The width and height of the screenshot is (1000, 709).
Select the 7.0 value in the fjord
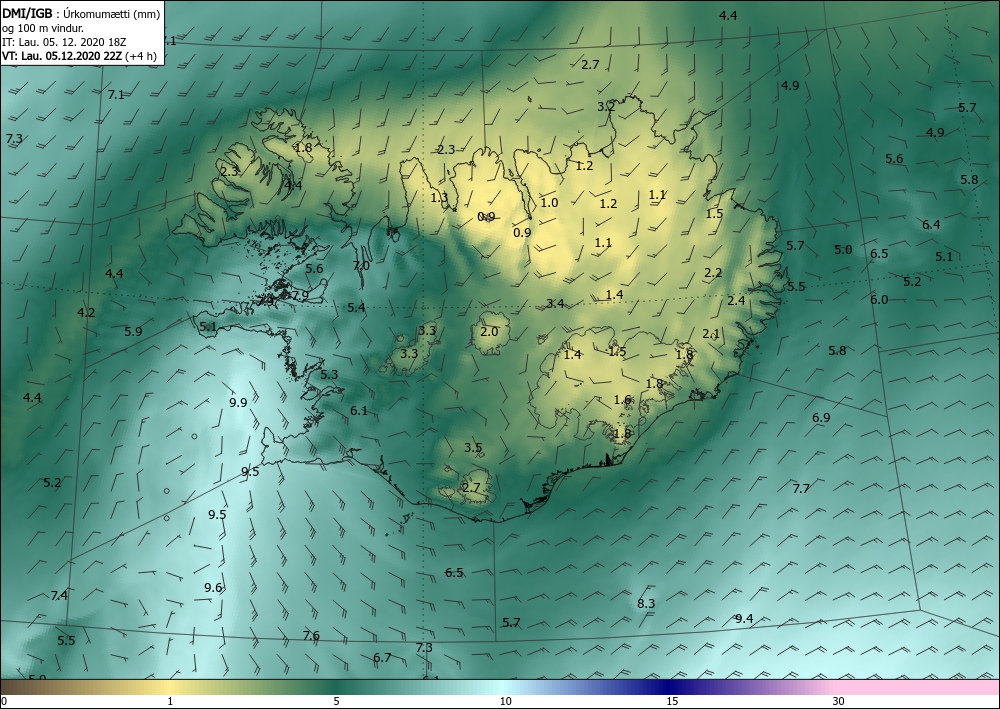[x=361, y=266]
